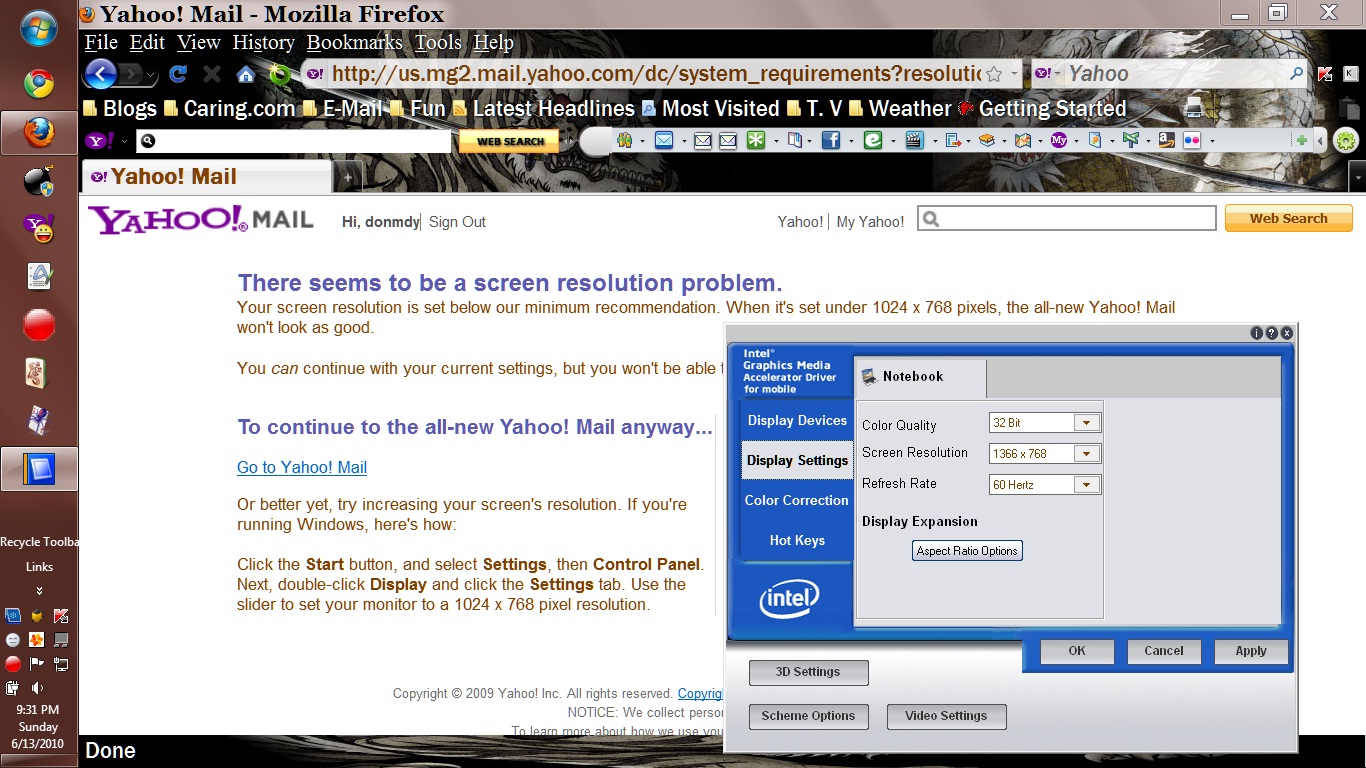Click the Intel dialog info 'i' icon

pos(1257,333)
